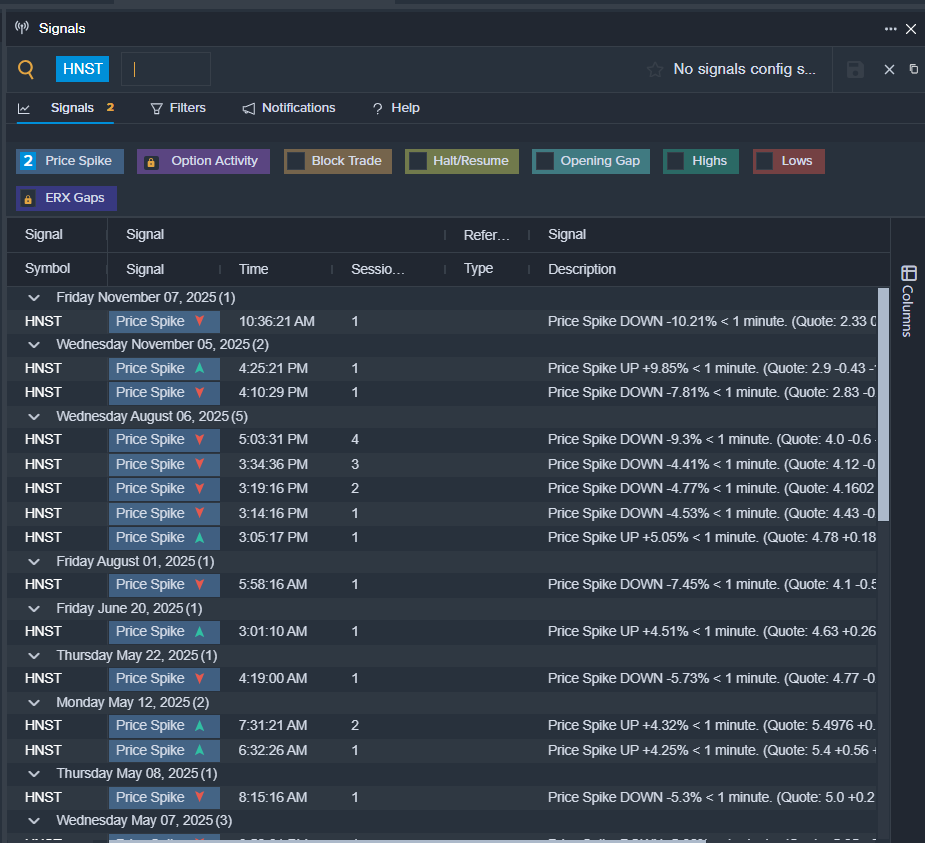This screenshot has width=925, height=843.
Task: Click the symbol search input field
Action: pyautogui.click(x=166, y=69)
